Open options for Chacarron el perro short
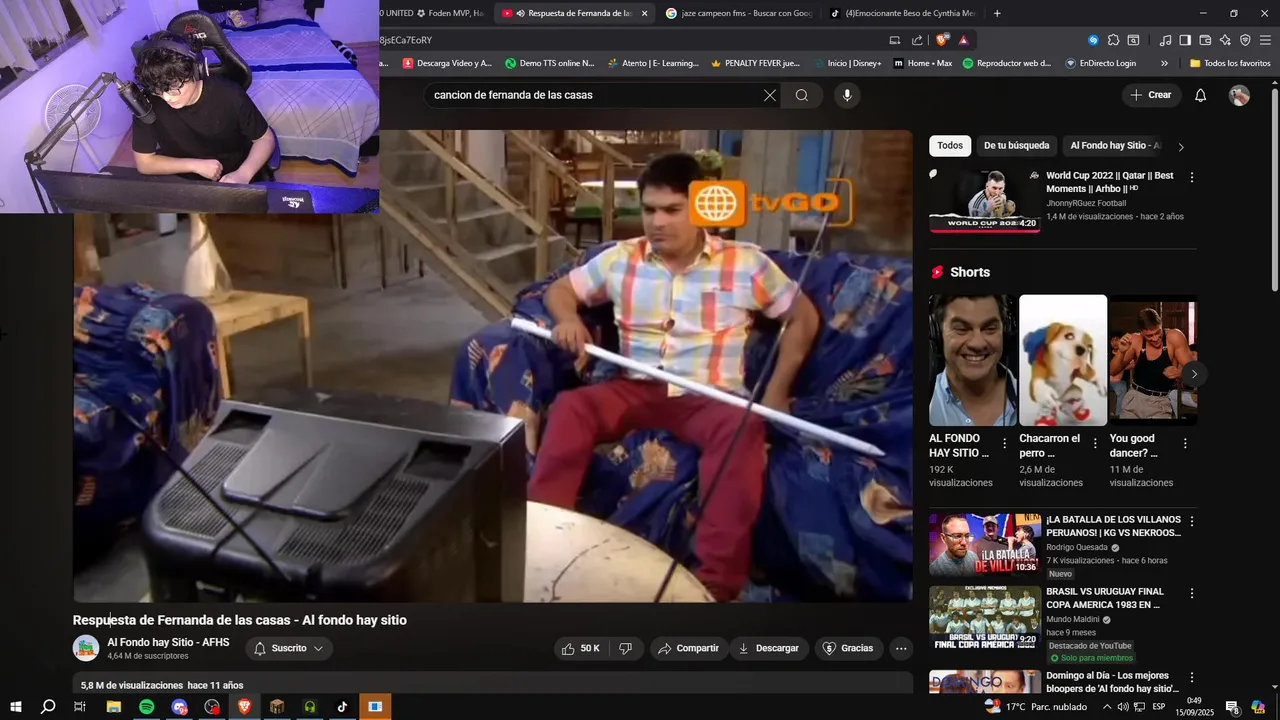Image resolution: width=1280 pixels, height=720 pixels. (x=1095, y=443)
